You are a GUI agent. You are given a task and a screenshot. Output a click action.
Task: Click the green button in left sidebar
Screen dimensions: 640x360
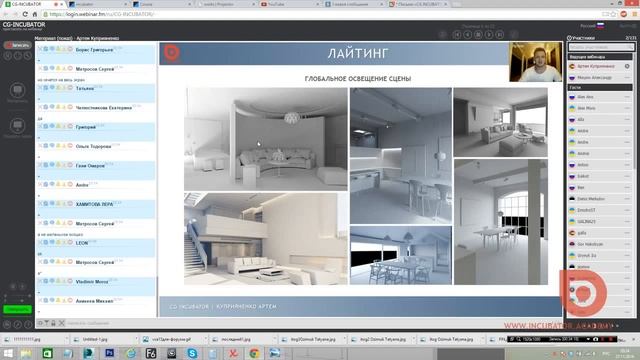tap(18, 310)
